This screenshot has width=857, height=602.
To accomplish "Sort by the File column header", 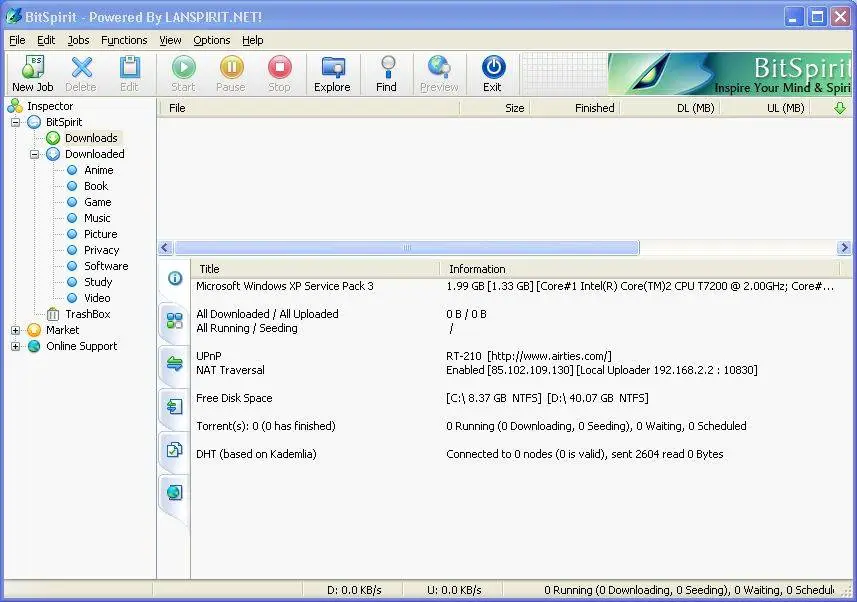I will click(x=309, y=108).
